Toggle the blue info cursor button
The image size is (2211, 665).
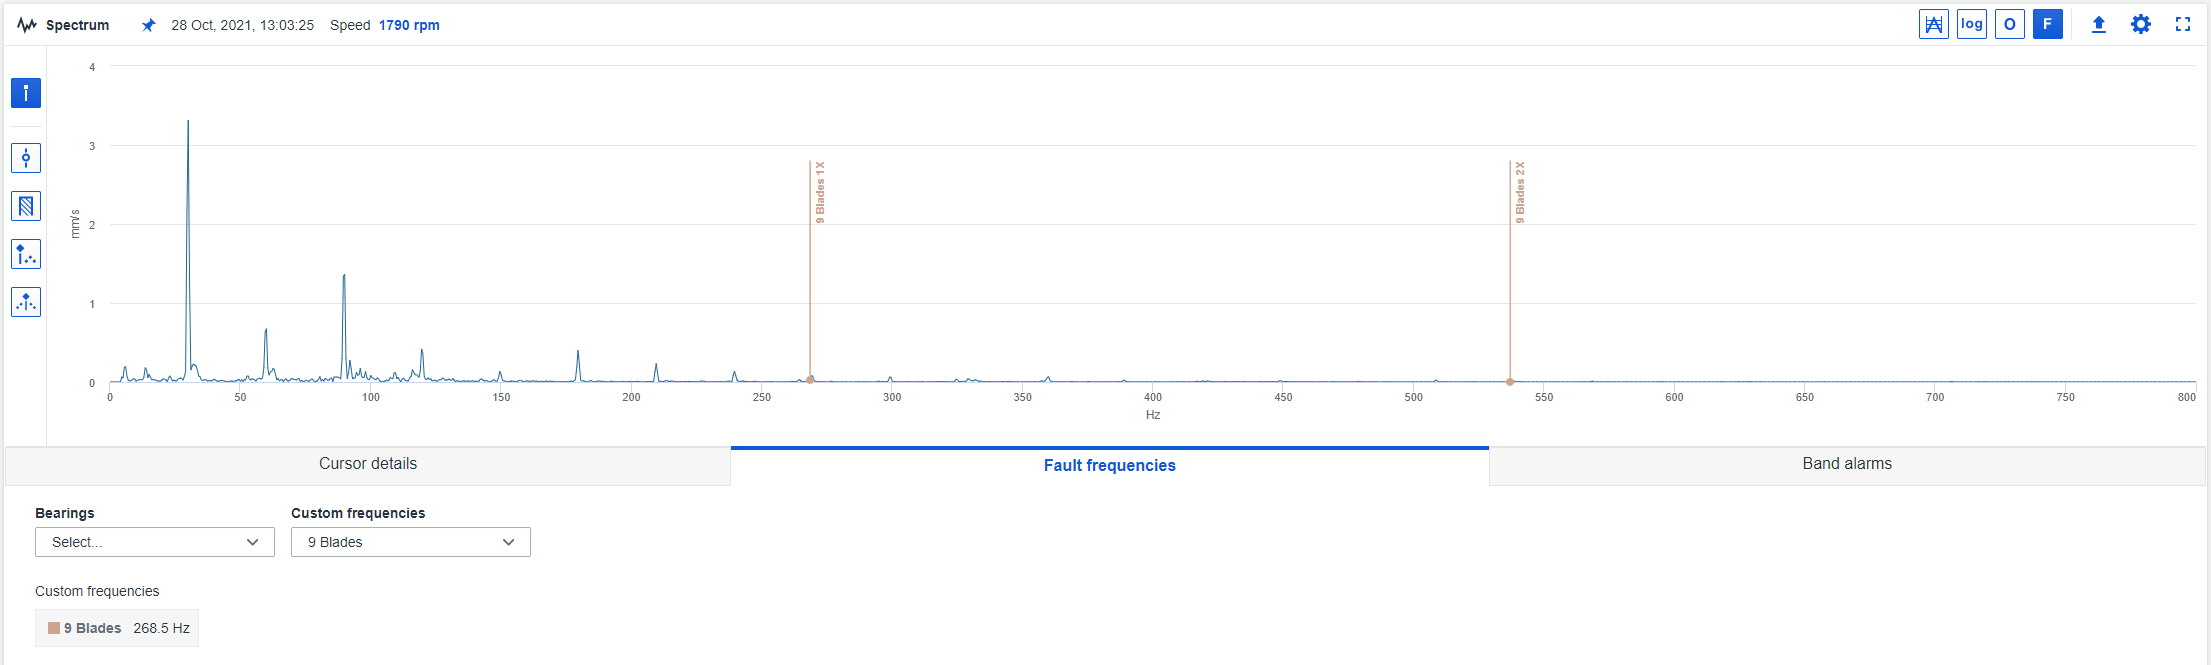click(26, 93)
